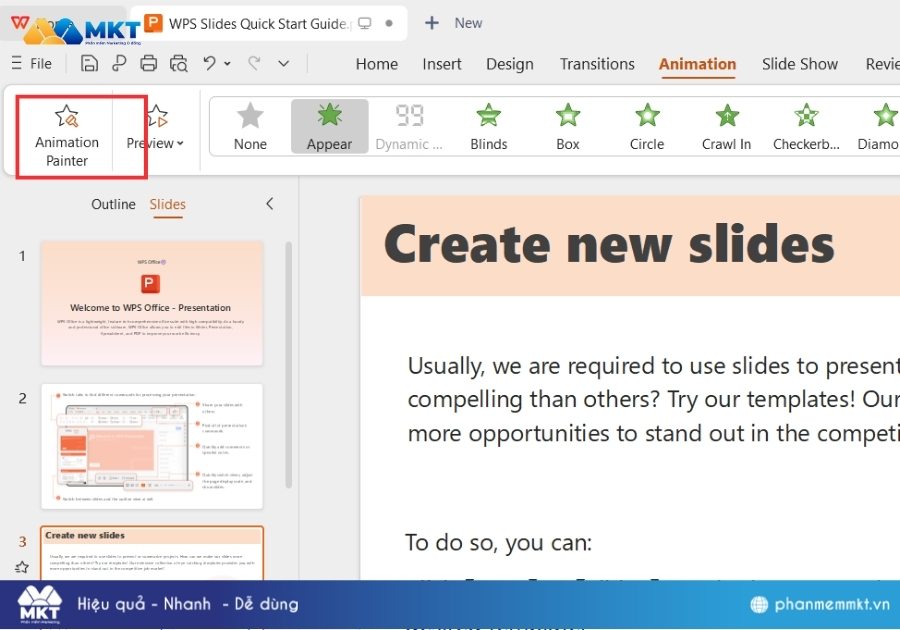Switch to the Outline pane view
This screenshot has height=630, width=900.
pos(113,204)
